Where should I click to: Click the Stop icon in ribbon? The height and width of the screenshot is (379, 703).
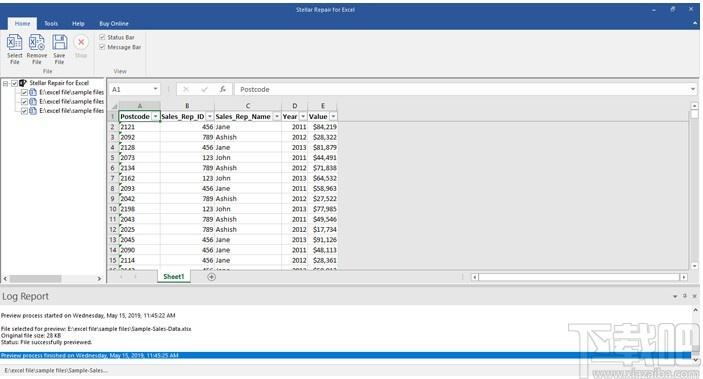tap(81, 42)
